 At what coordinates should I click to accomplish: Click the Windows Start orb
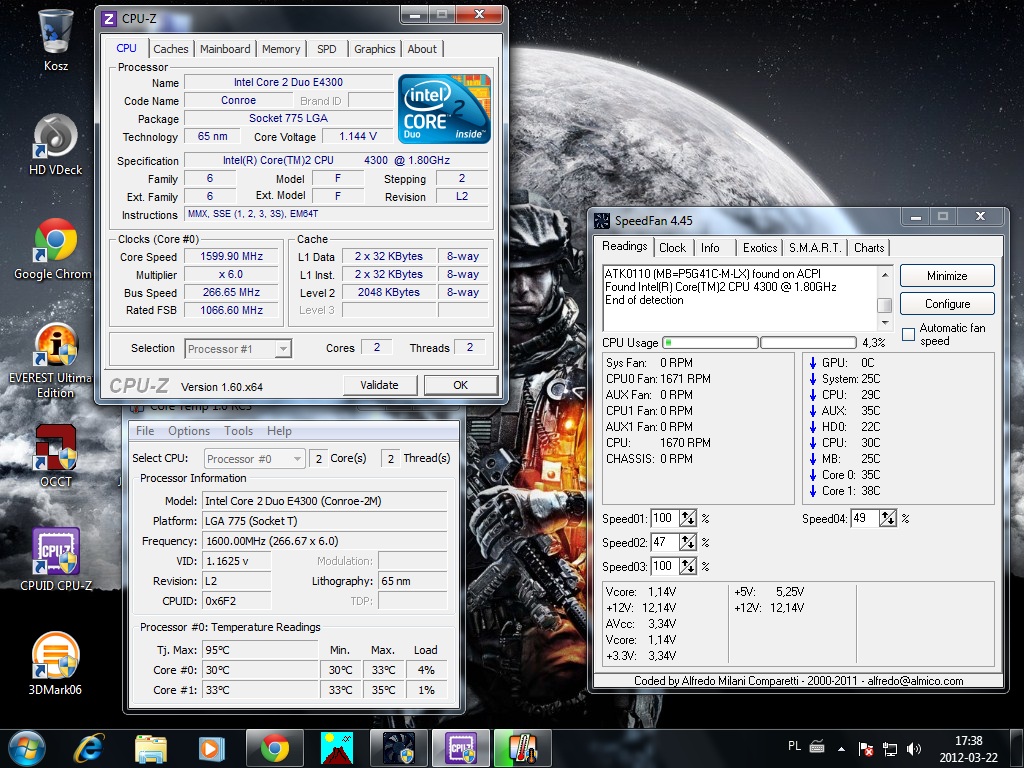click(x=26, y=747)
